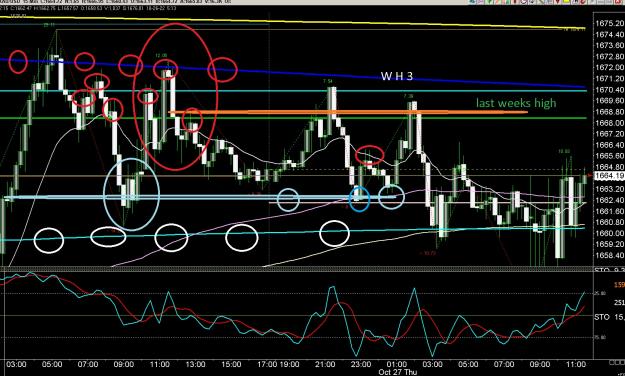Click the 17:00 time axis label
This screenshot has height=376, width=625.
click(x=267, y=364)
